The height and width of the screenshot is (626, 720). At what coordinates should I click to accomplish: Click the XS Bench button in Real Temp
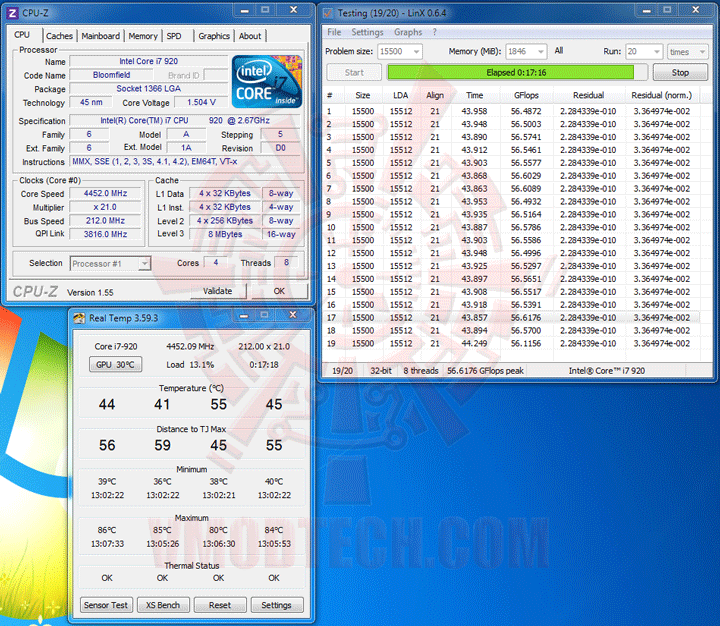pyautogui.click(x=163, y=605)
